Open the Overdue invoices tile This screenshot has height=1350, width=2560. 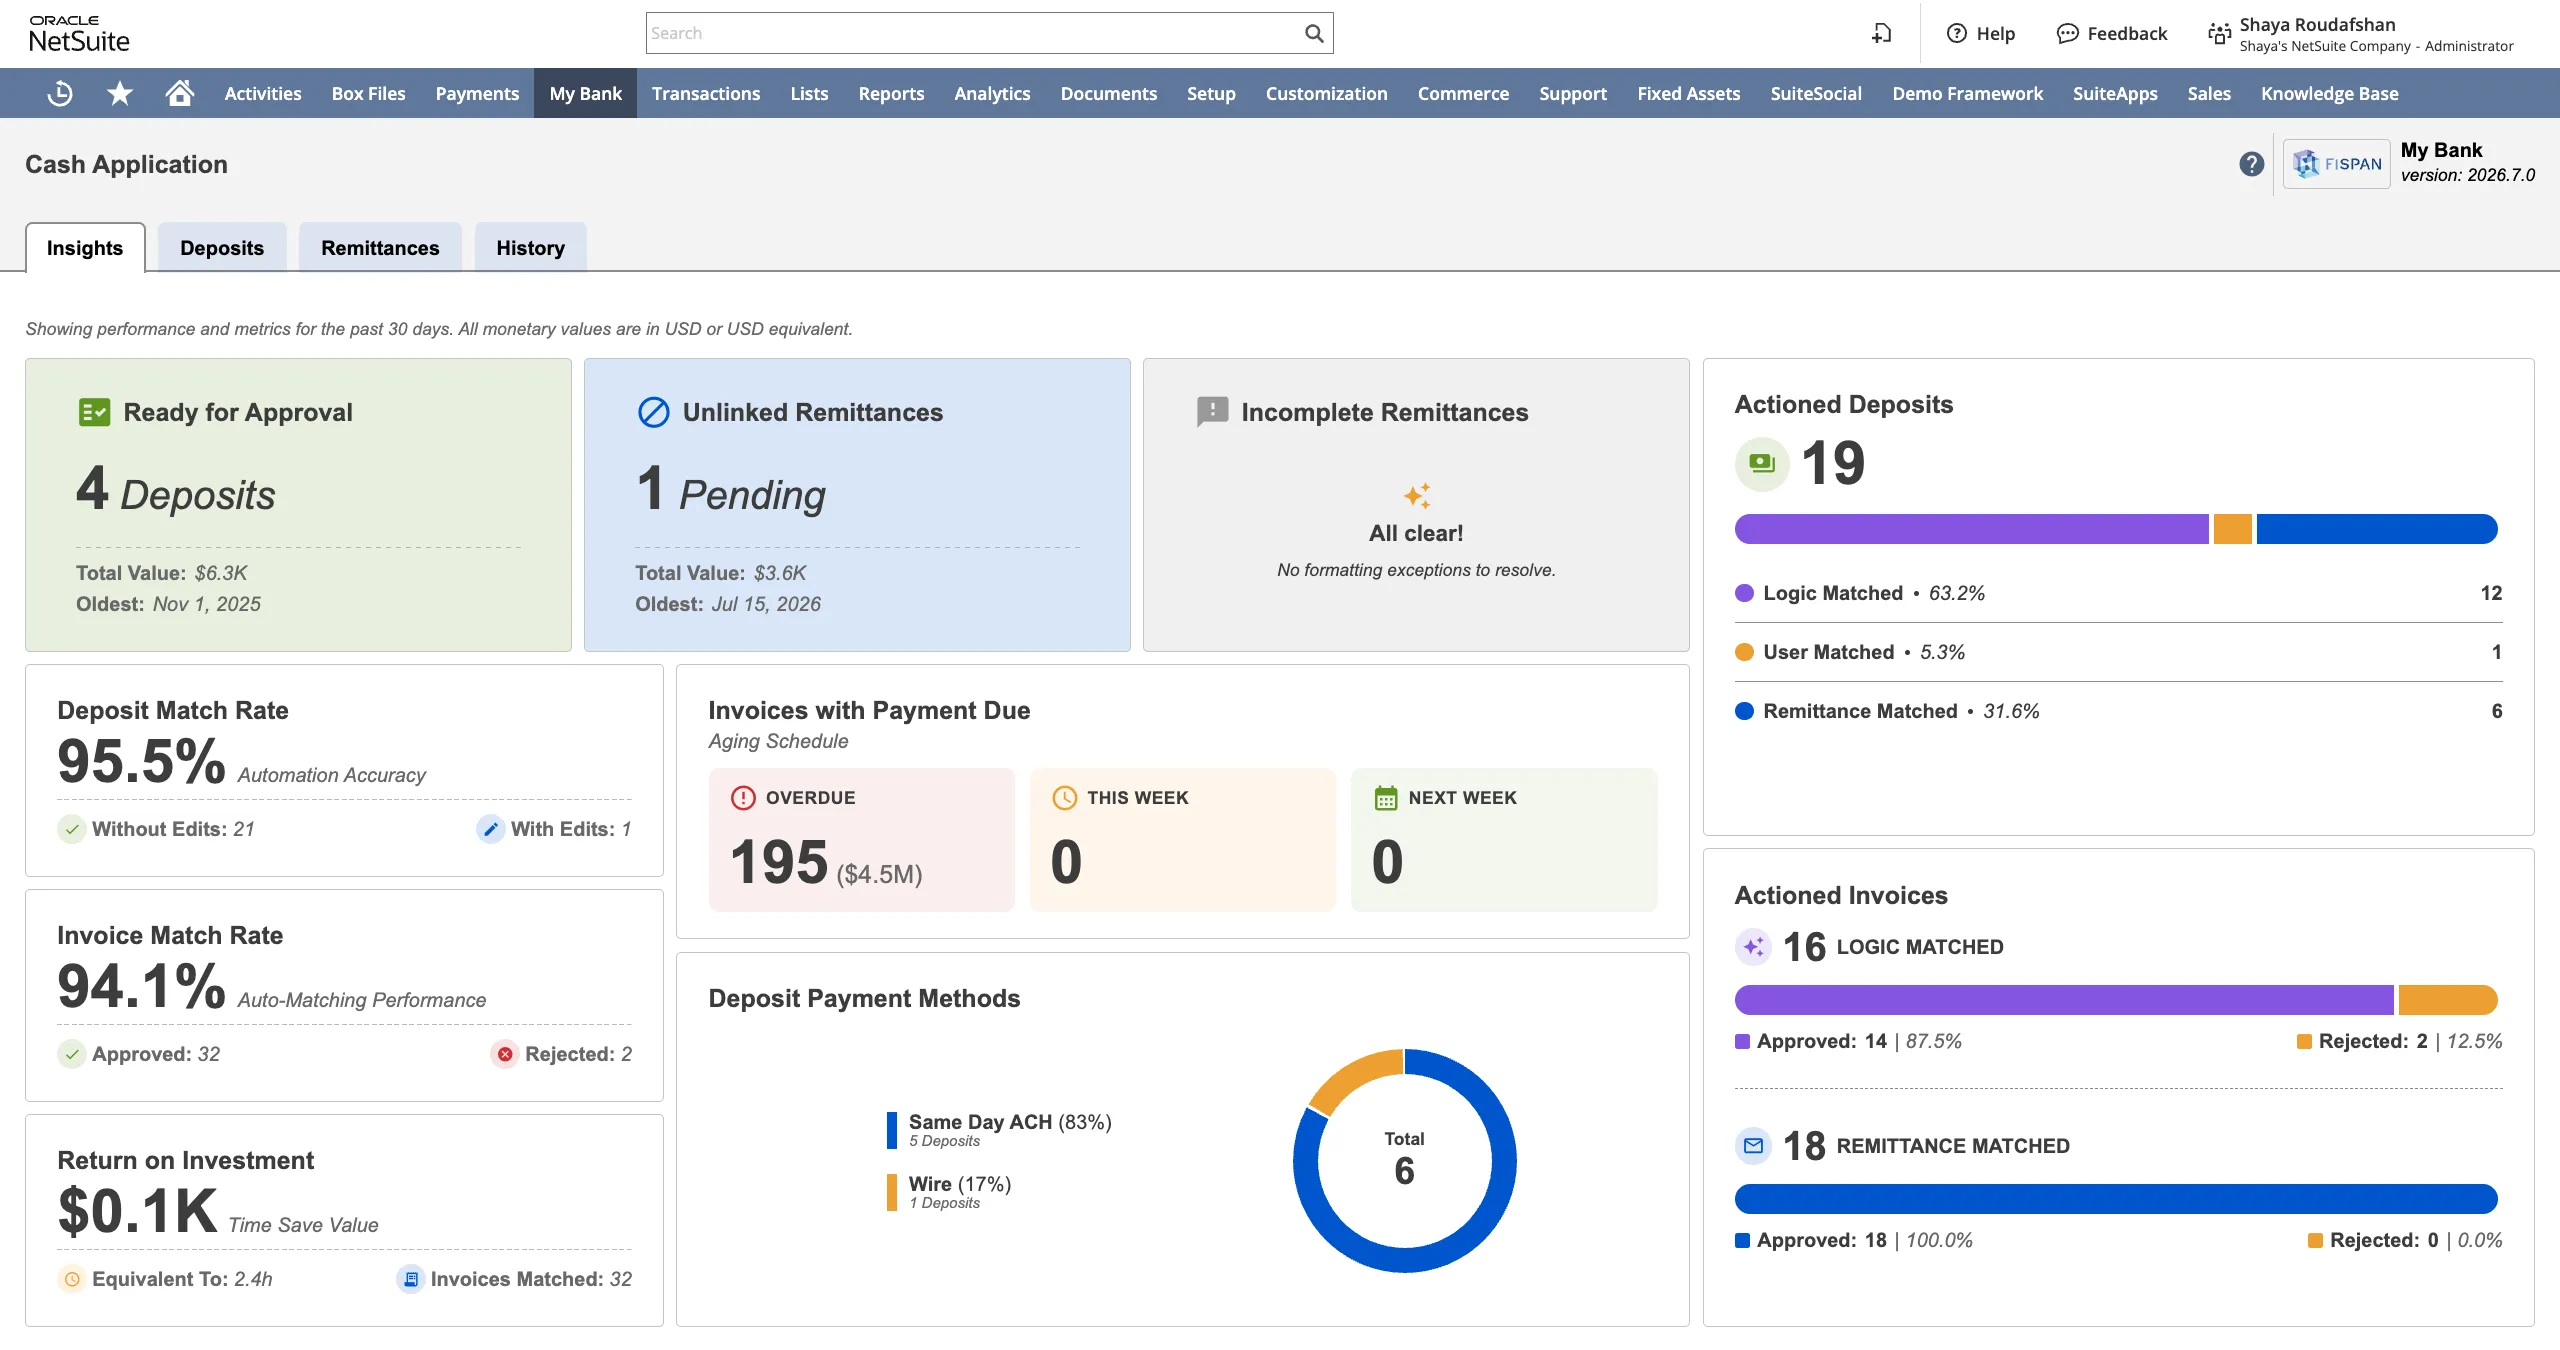tap(861, 839)
